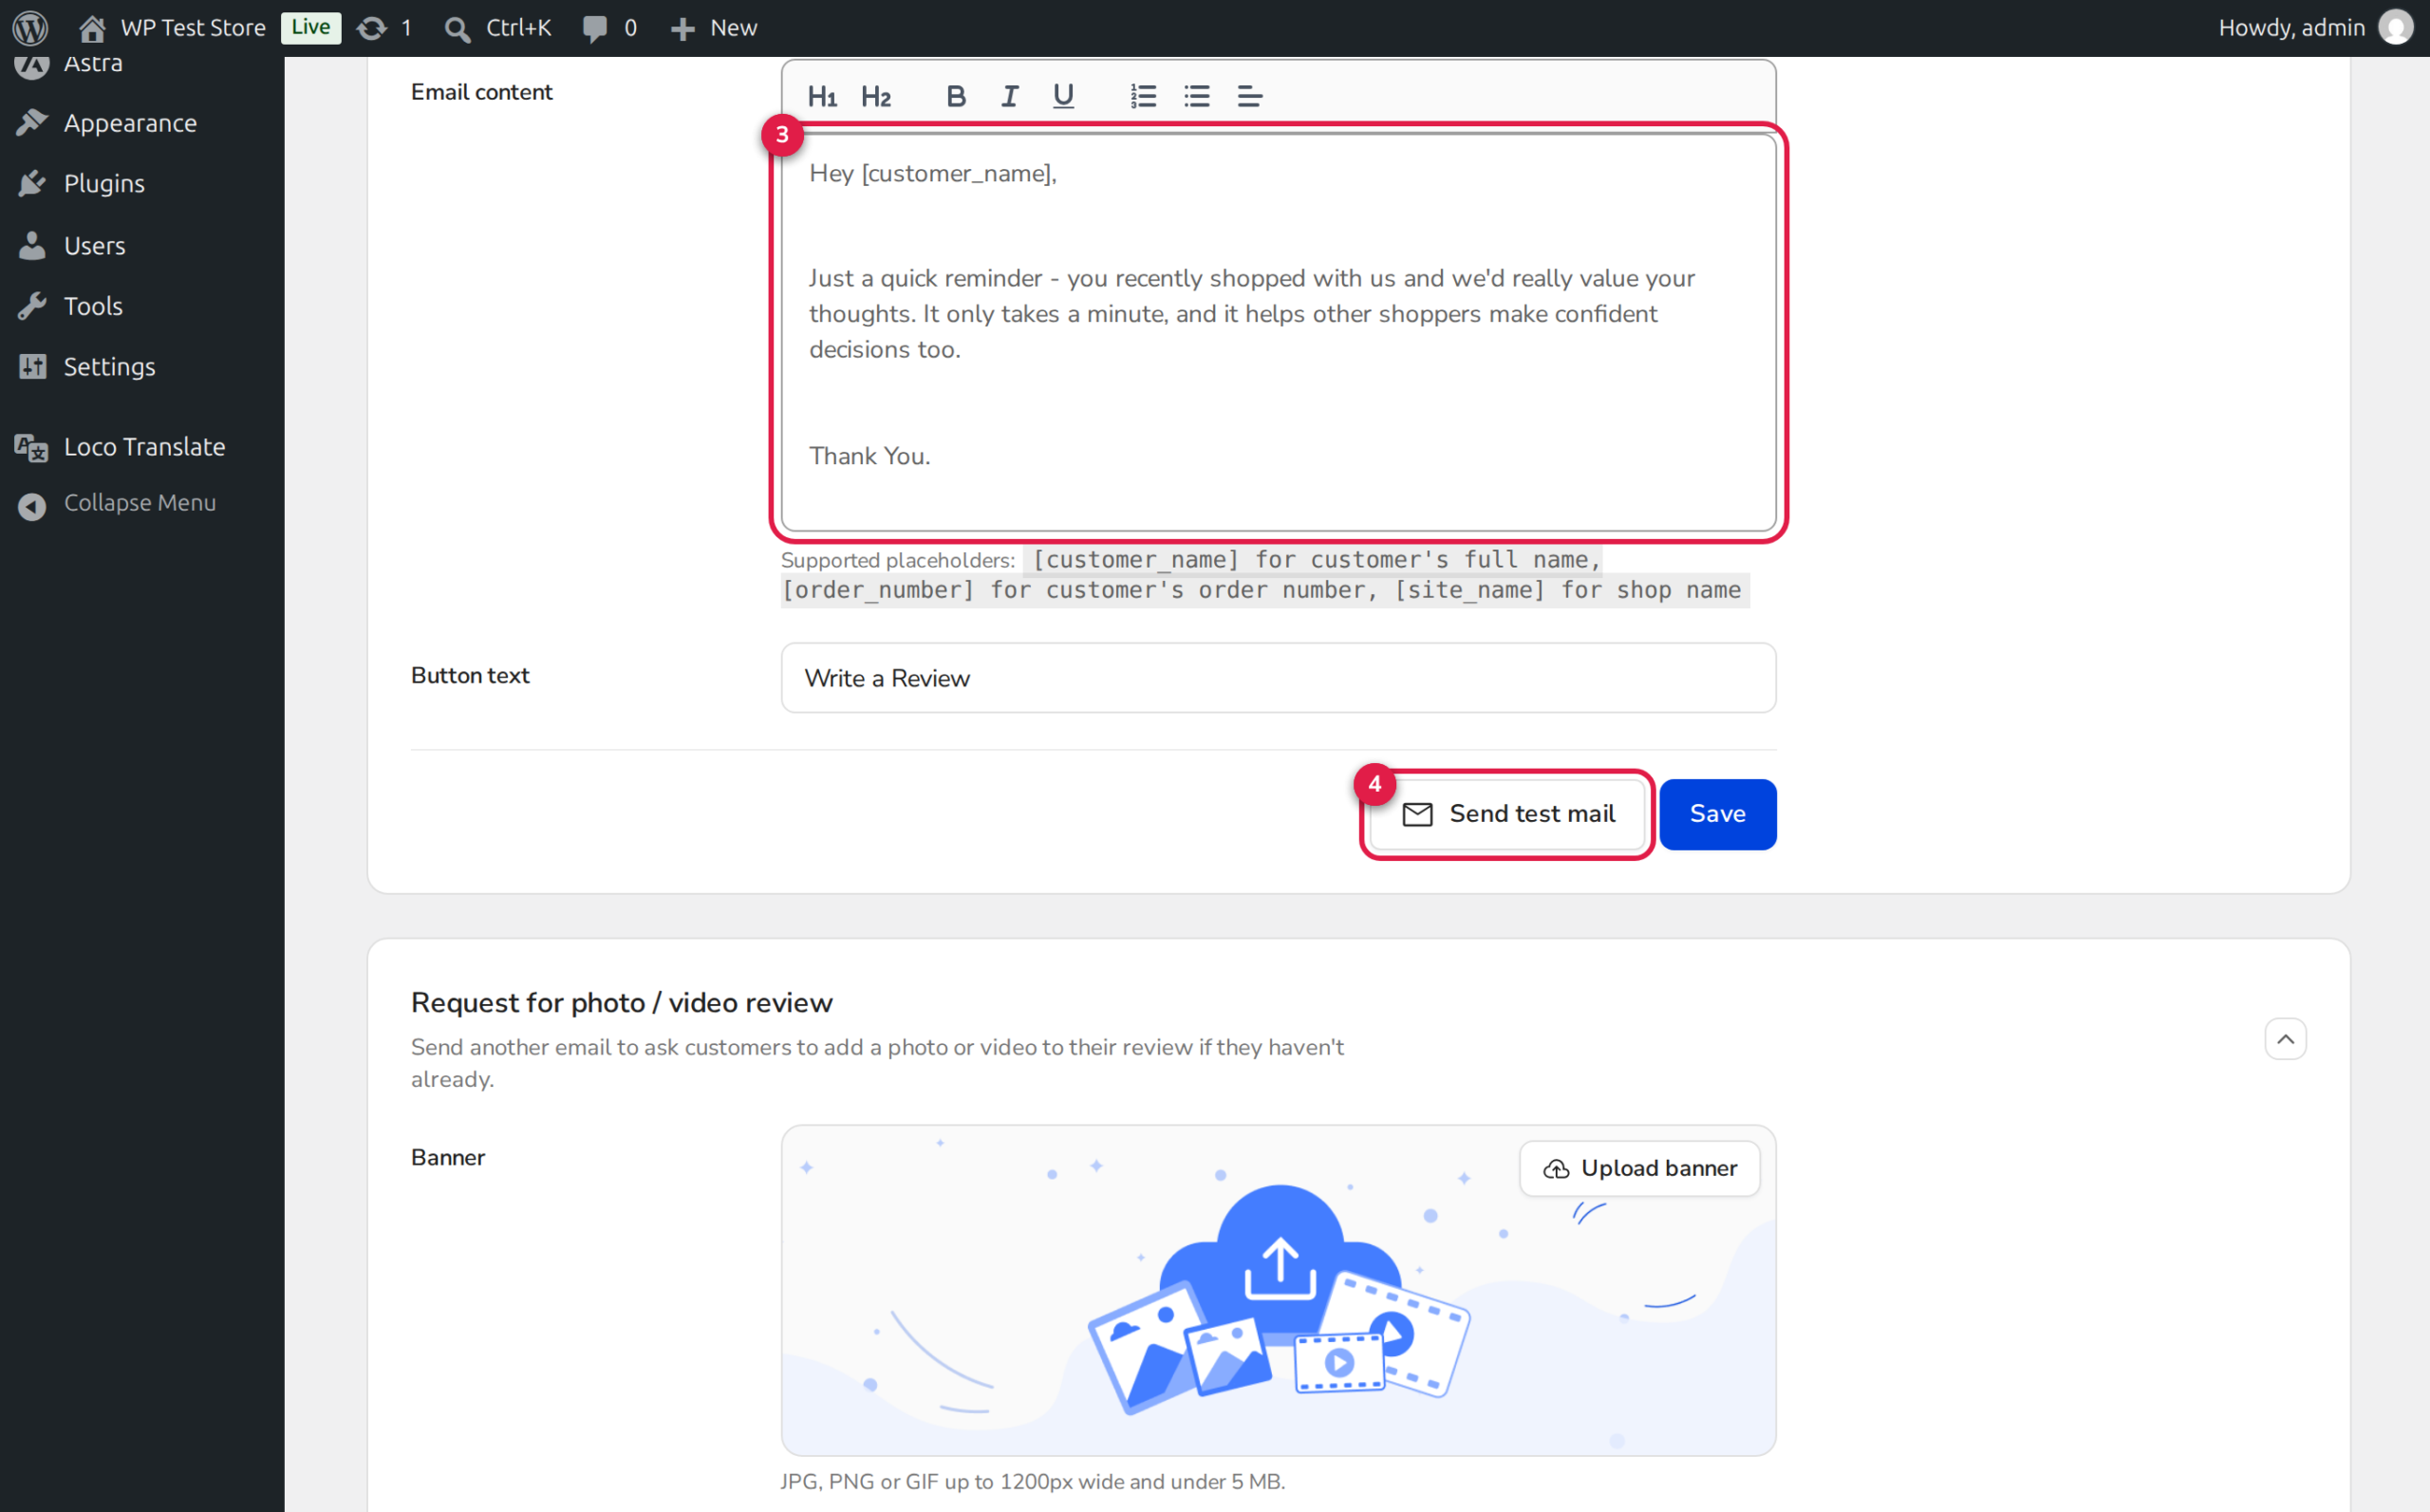
Task: Apply Heading 1 format in email editor
Action: pos(822,96)
